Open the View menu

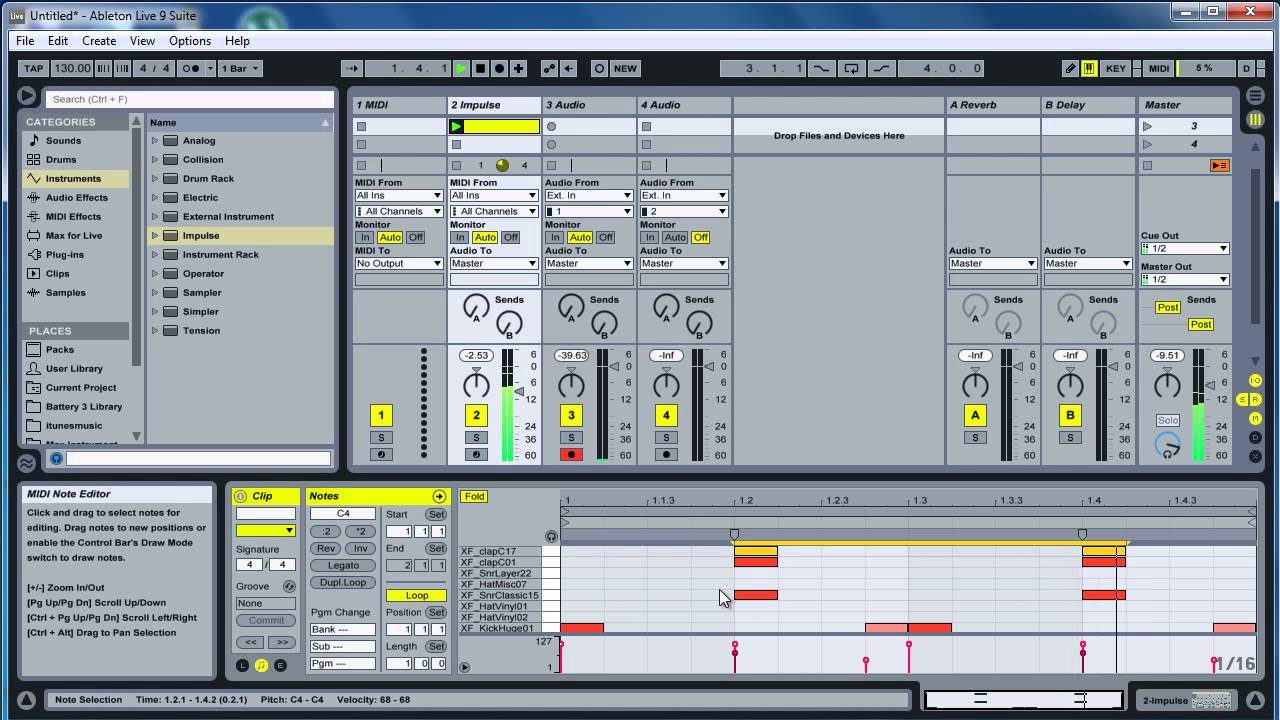coord(142,41)
